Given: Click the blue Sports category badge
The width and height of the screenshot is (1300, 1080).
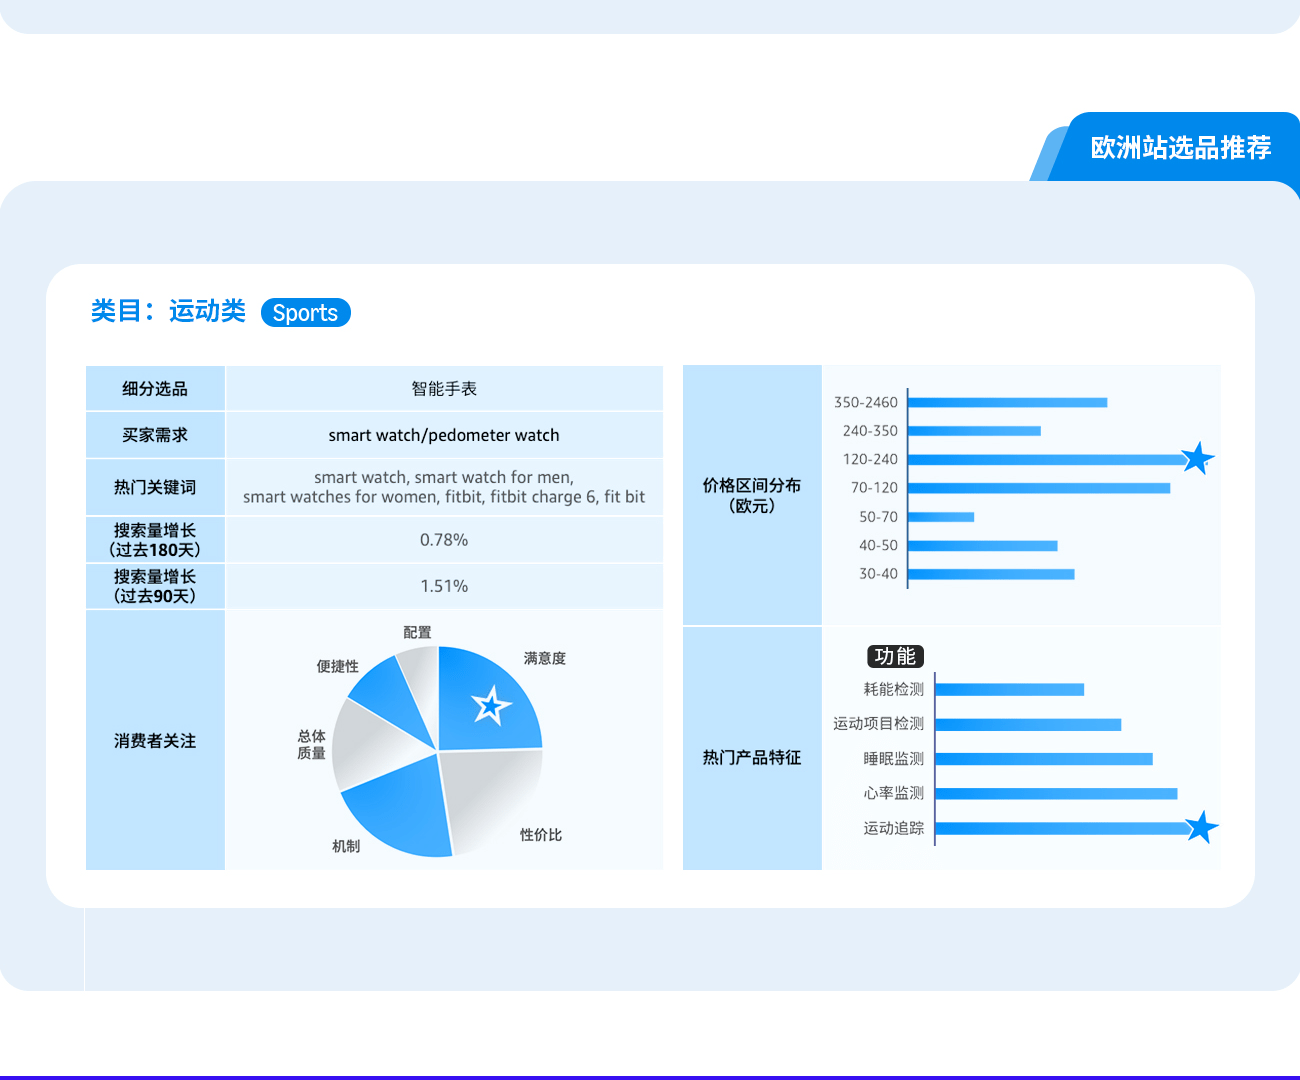Looking at the screenshot, I should [x=305, y=313].
